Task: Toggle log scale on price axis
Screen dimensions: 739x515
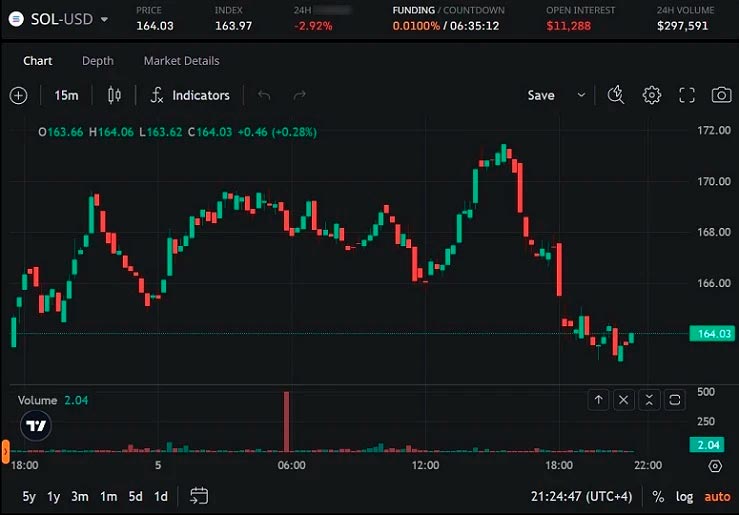Action: tap(684, 496)
